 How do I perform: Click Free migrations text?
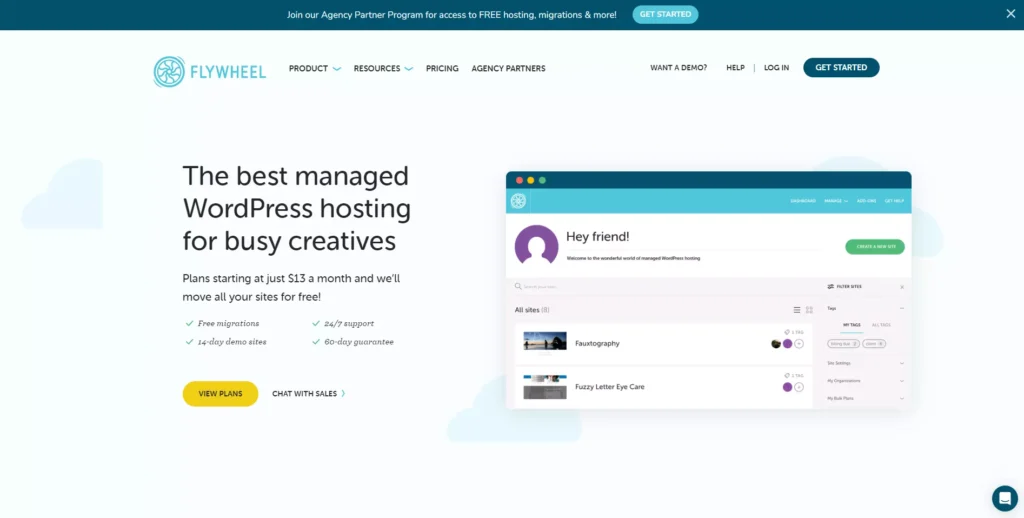click(x=229, y=323)
